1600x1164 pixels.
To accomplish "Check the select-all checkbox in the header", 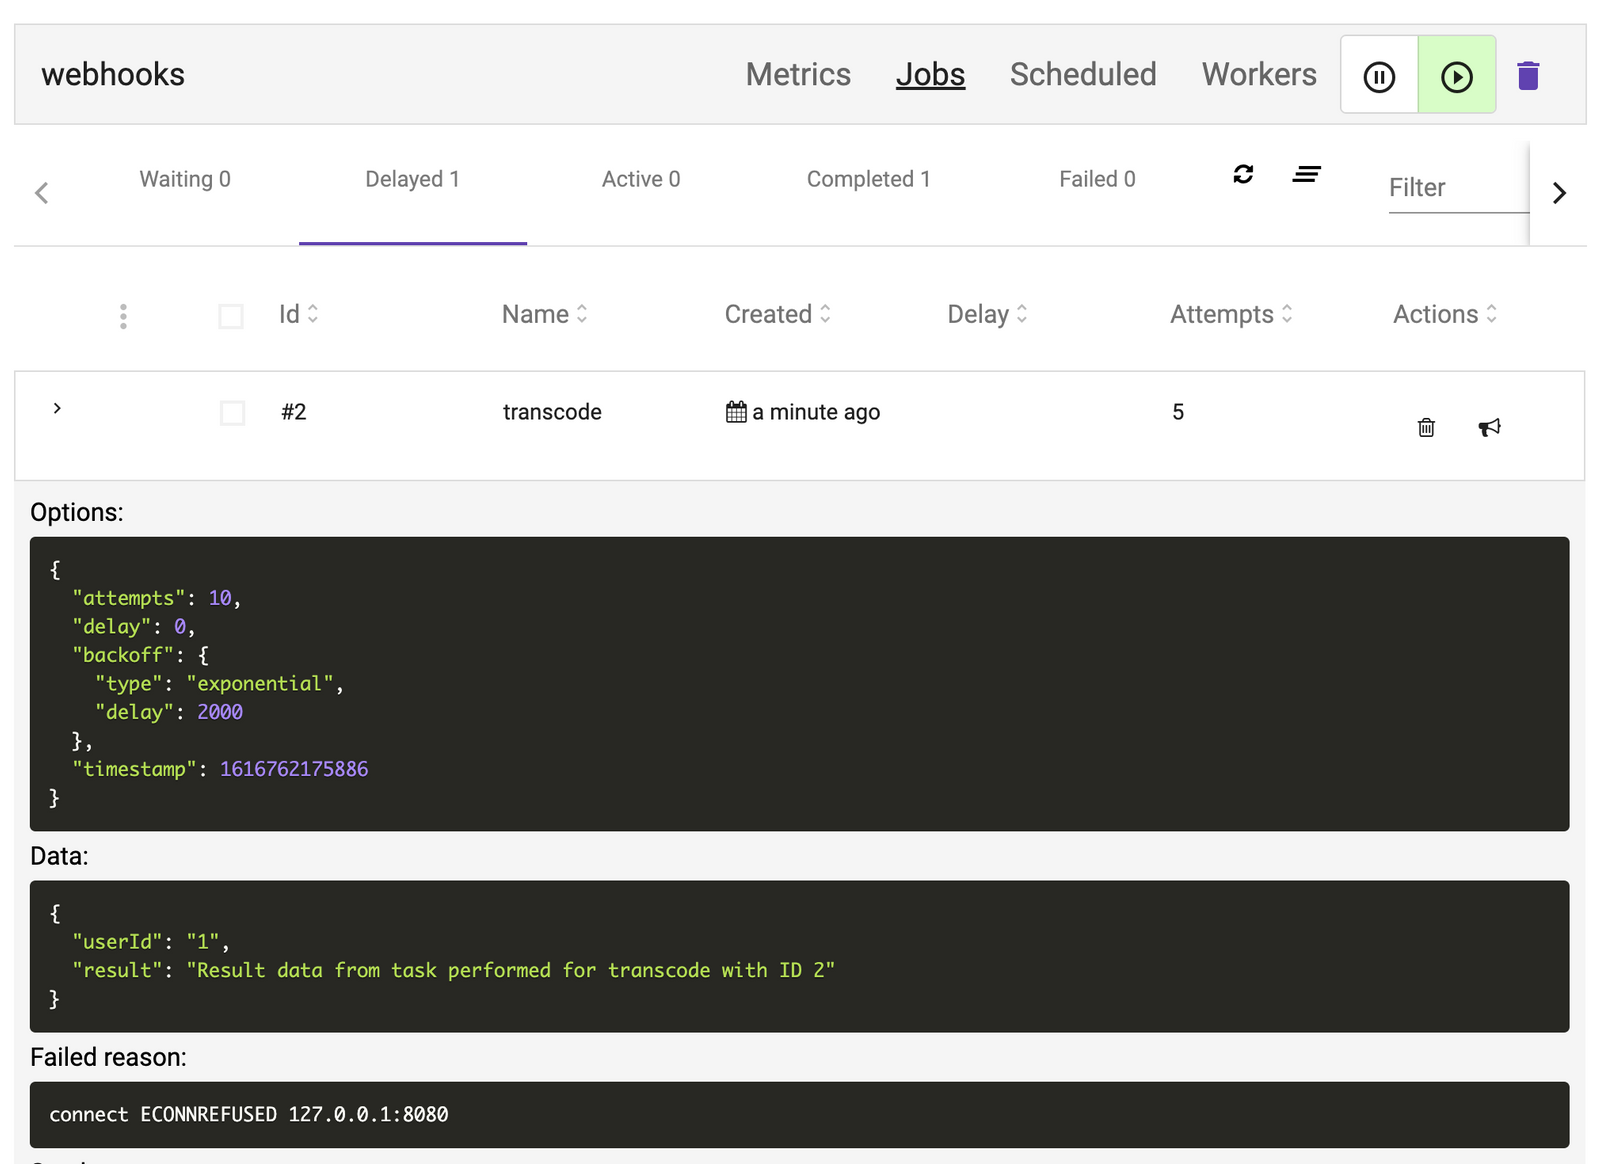I will click(x=231, y=315).
